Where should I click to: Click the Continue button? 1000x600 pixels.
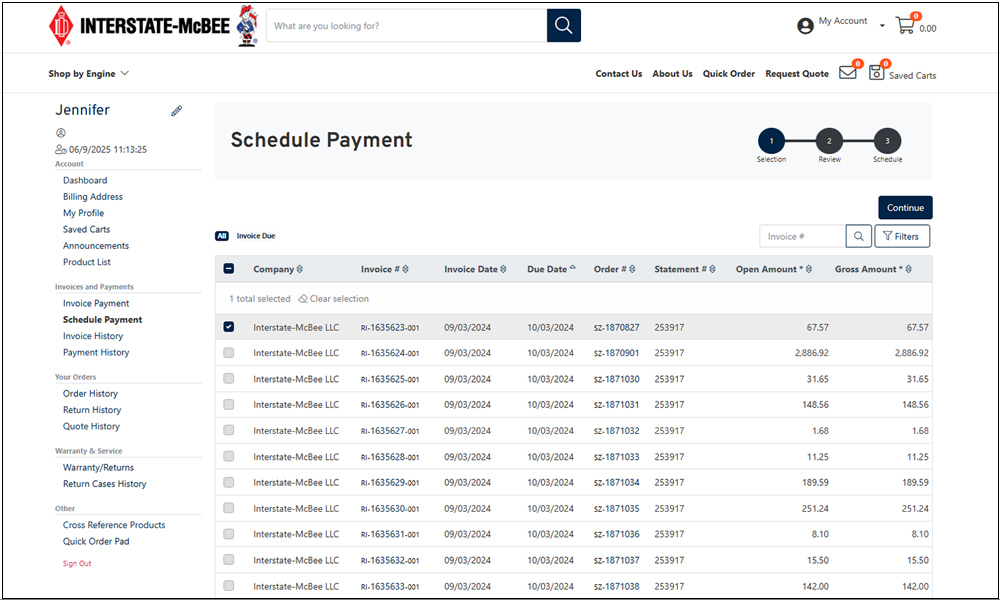905,208
